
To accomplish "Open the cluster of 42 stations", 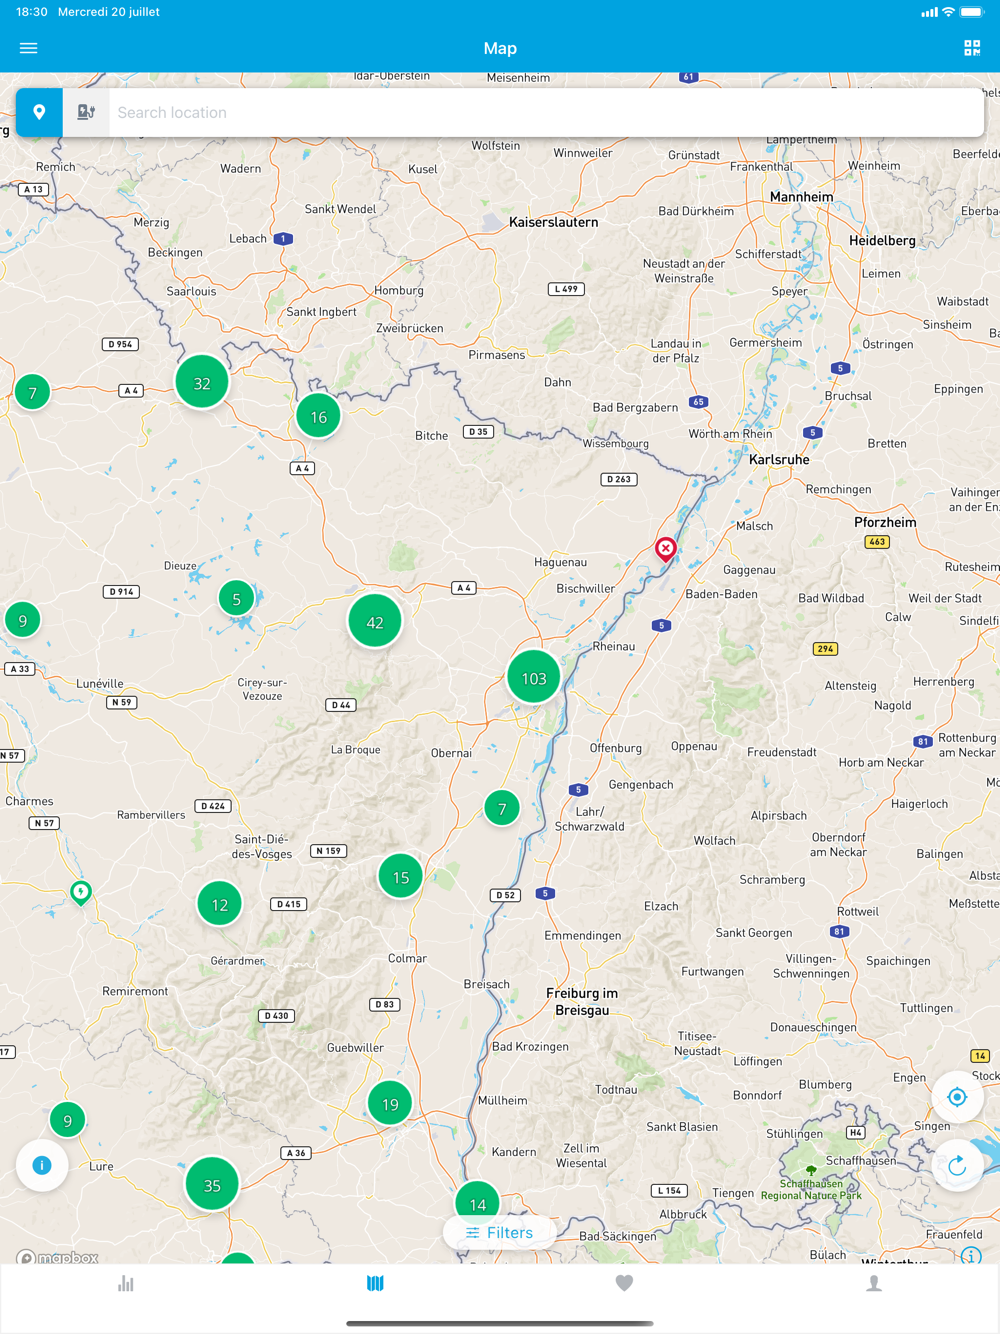I will (375, 622).
